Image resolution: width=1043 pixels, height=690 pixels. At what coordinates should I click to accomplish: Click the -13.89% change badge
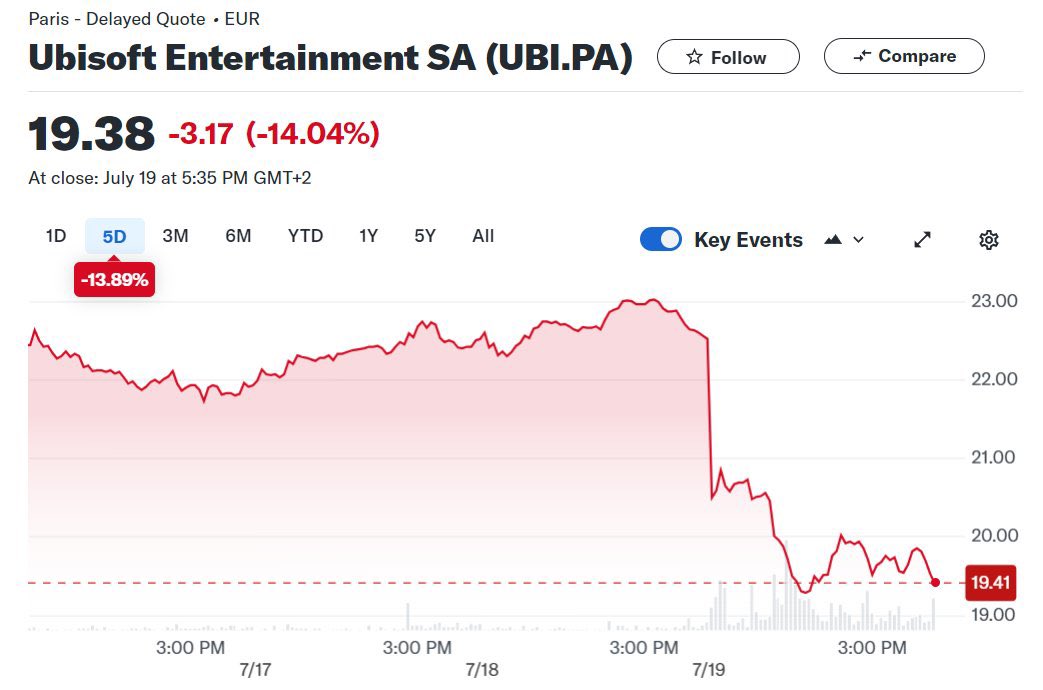(115, 280)
